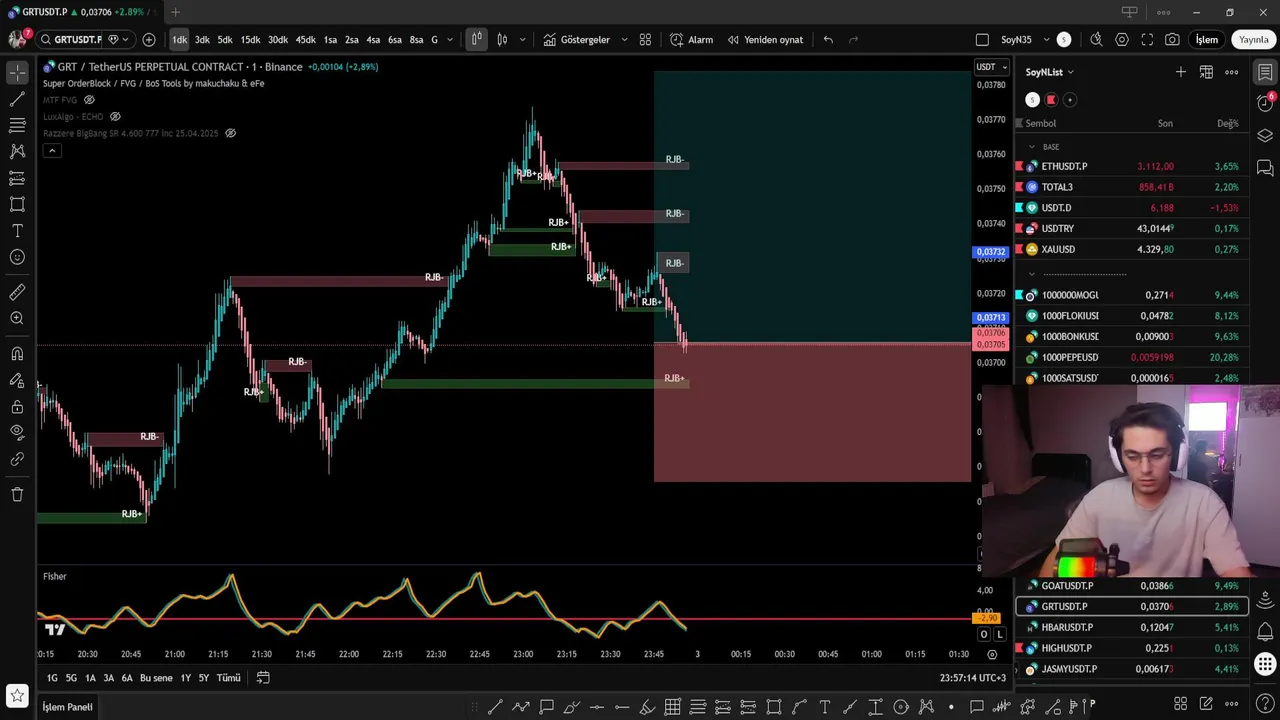Click the timezone clock 23:57:14 UTC+3
This screenshot has width=1280, height=720.
point(973,678)
